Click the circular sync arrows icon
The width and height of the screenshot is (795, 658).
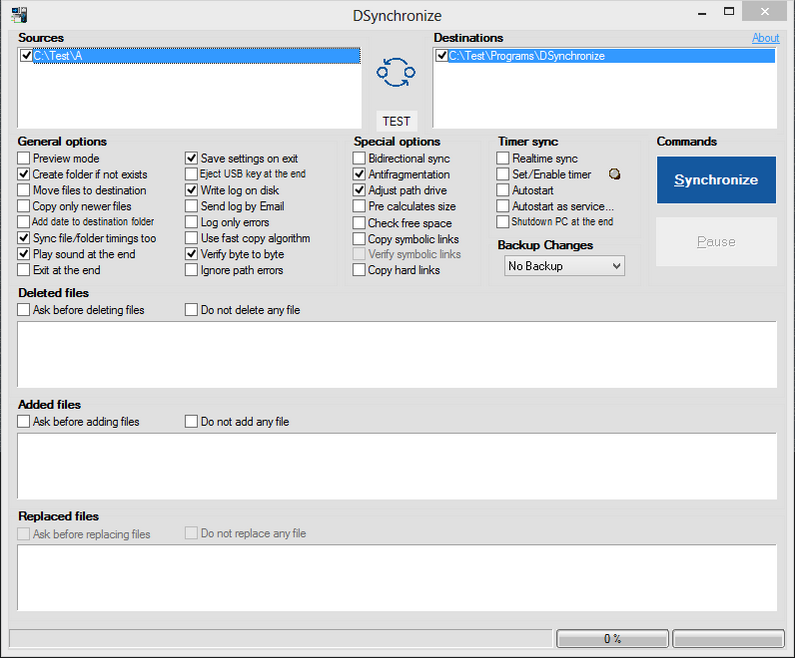[x=396, y=72]
